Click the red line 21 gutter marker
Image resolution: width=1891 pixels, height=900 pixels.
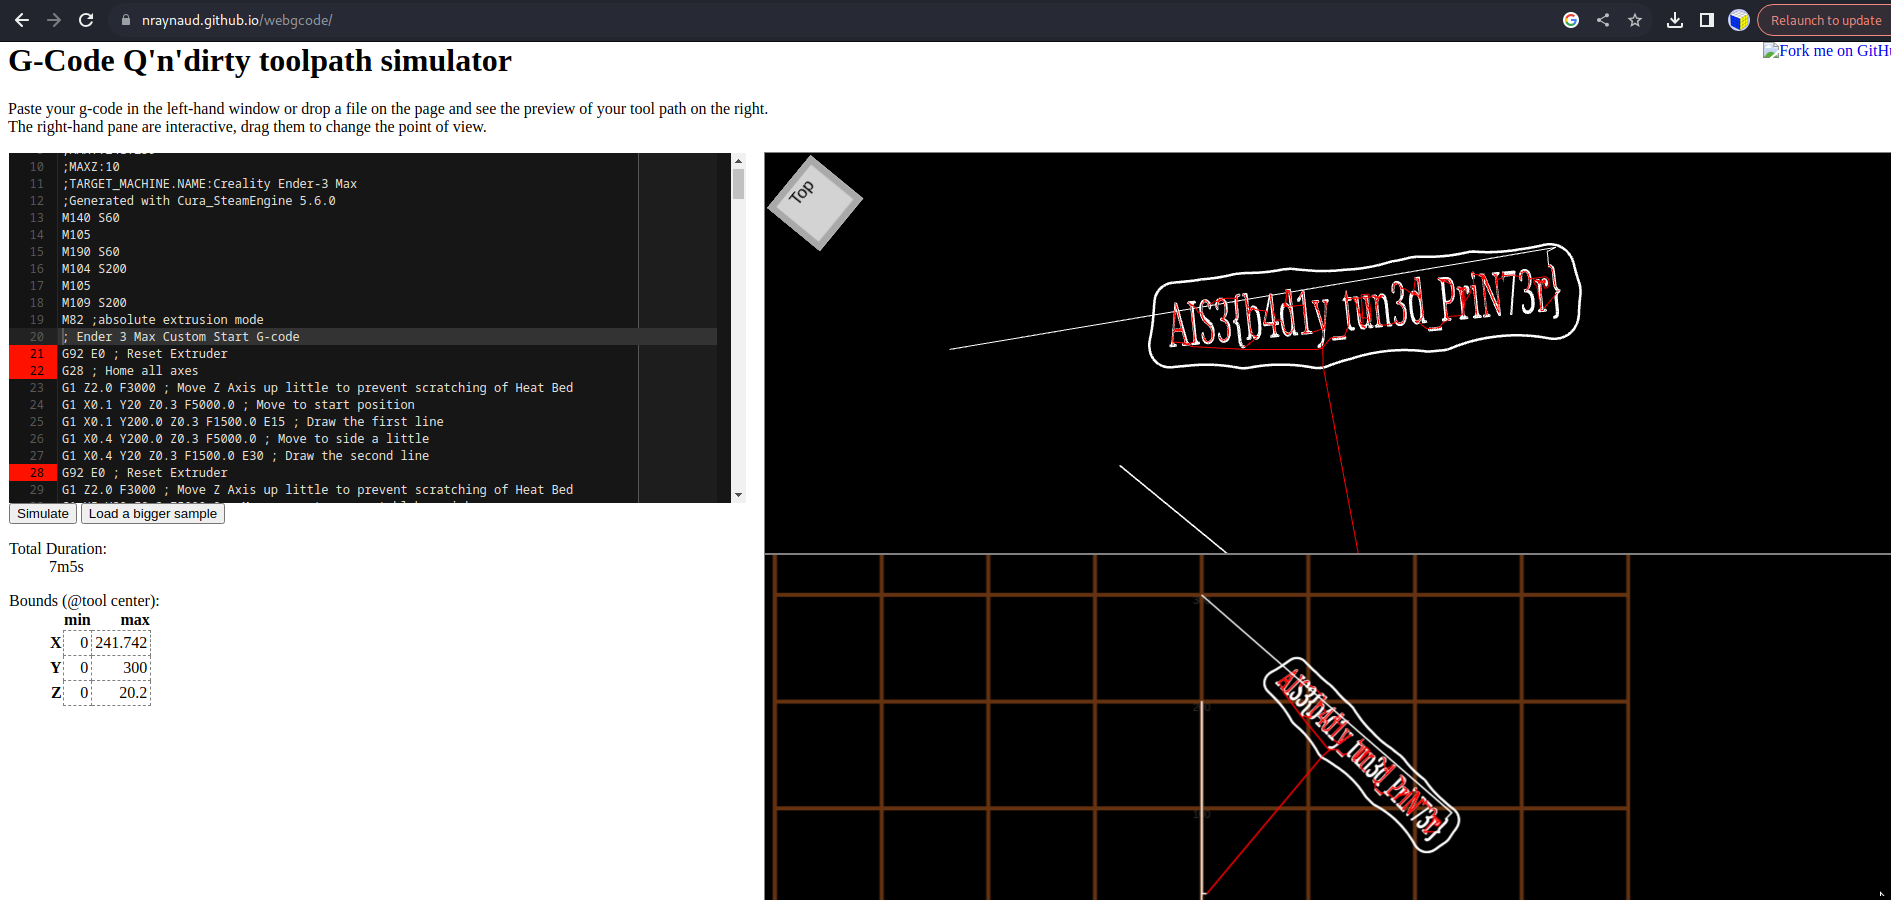tap(35, 354)
